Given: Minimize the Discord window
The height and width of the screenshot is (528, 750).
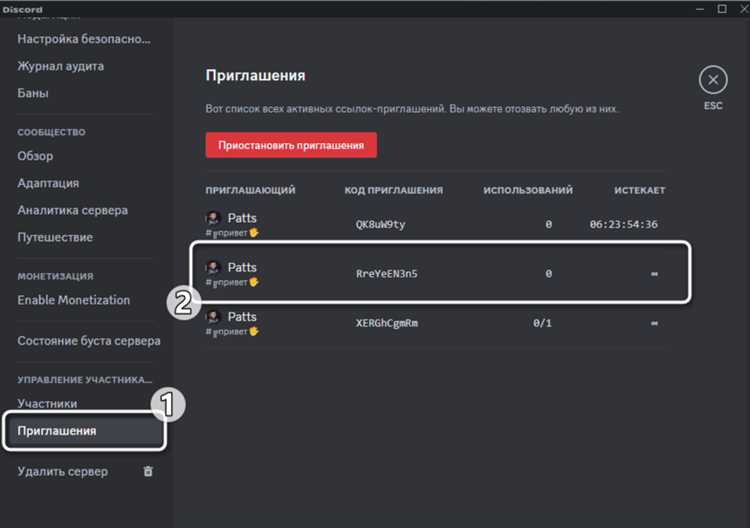Looking at the screenshot, I should pyautogui.click(x=700, y=9).
